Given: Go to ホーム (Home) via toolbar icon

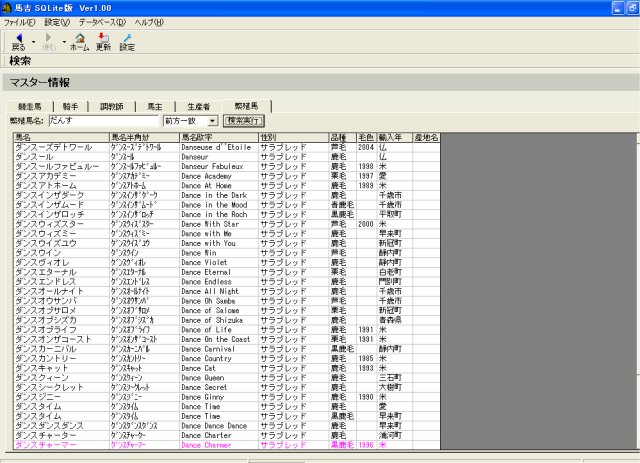Looking at the screenshot, I should pyautogui.click(x=79, y=41).
